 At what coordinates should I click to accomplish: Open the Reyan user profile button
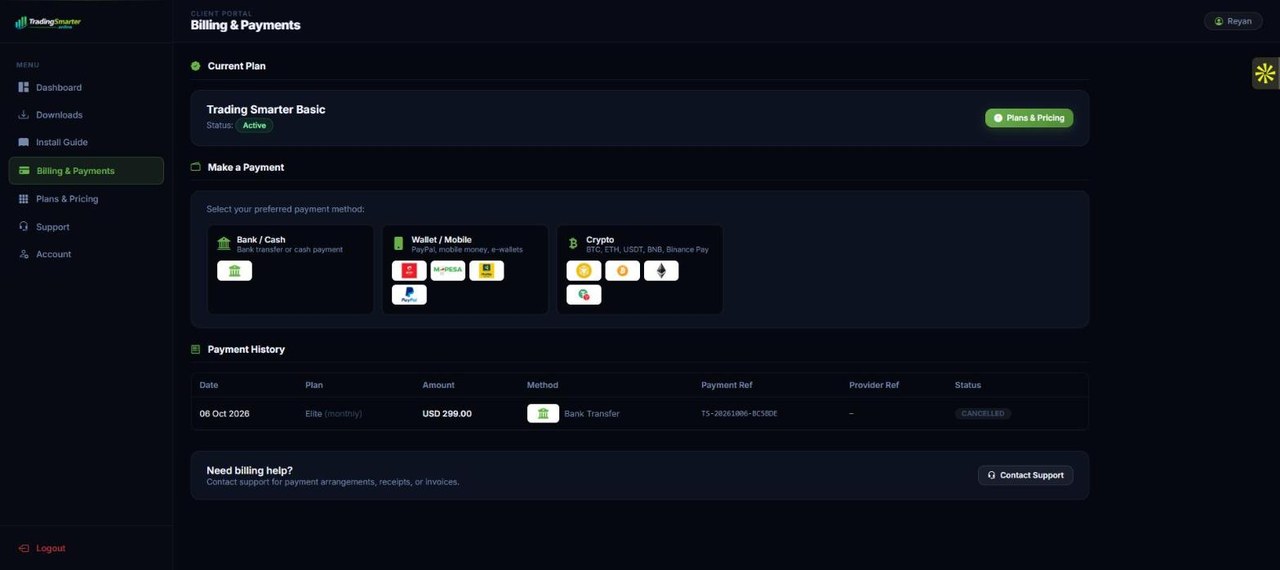coord(1233,21)
